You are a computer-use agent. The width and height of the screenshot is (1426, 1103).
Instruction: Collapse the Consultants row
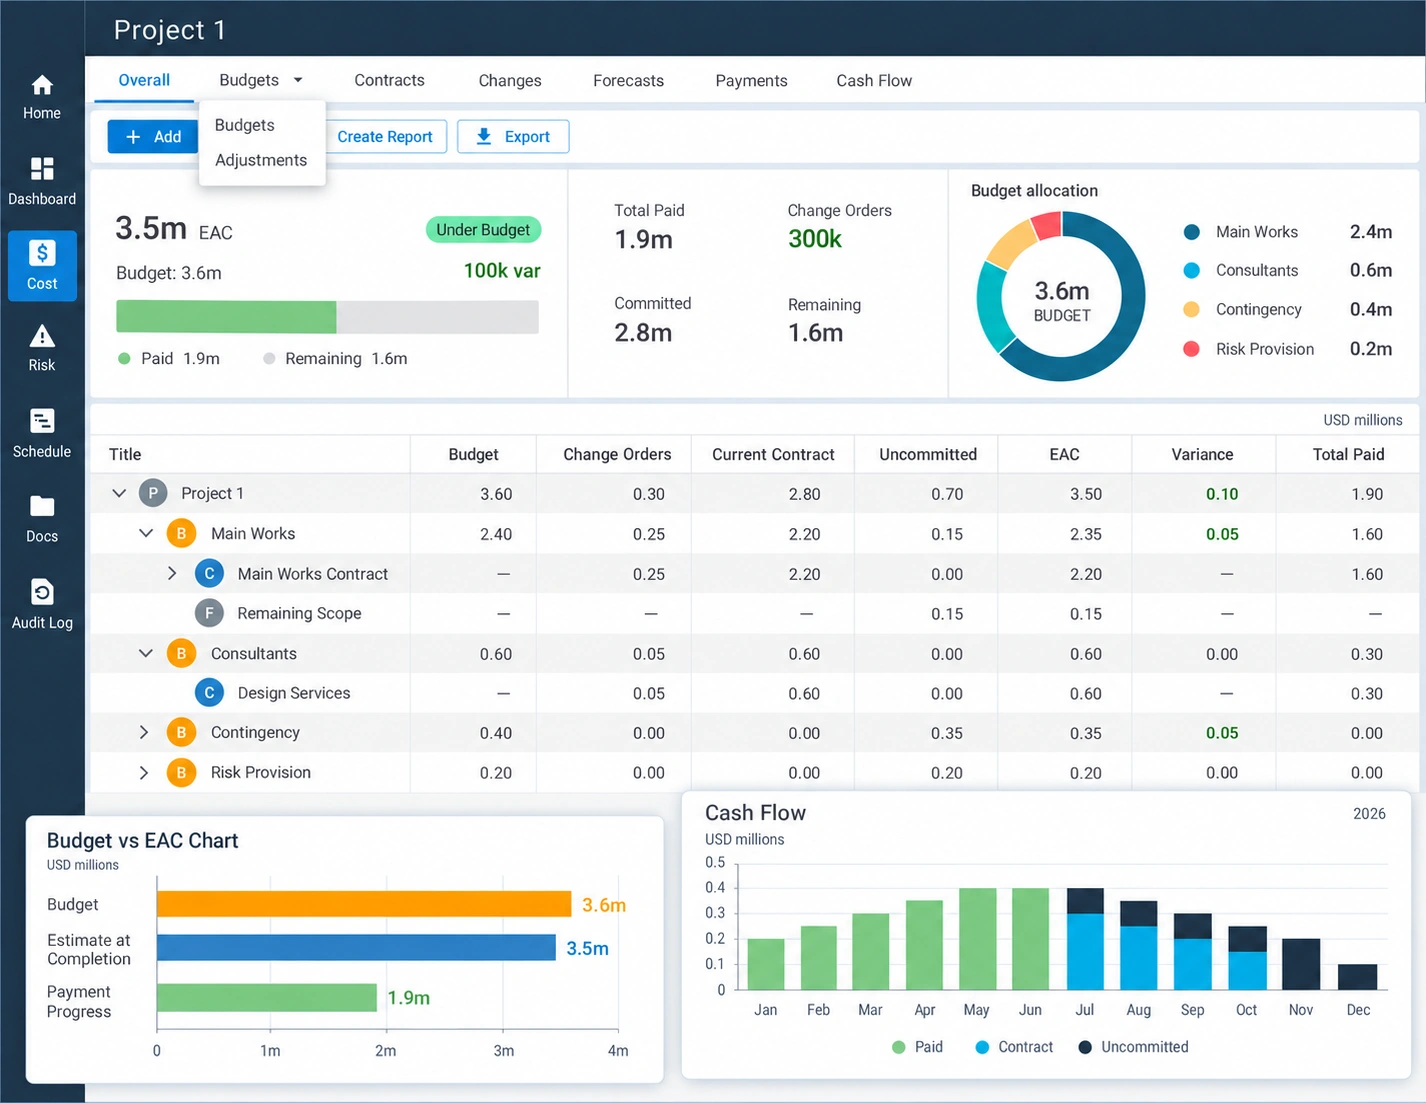[146, 653]
